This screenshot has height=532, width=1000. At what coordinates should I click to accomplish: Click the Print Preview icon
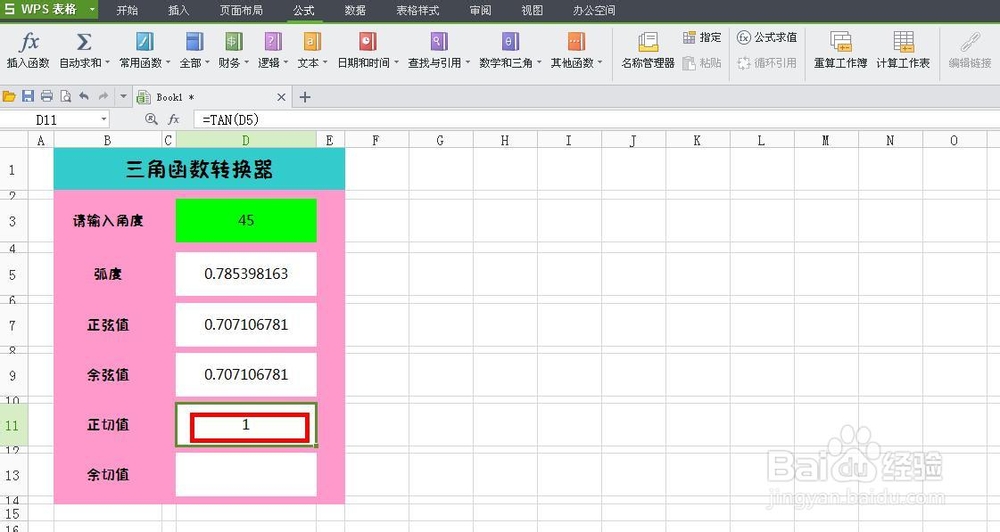click(66, 97)
